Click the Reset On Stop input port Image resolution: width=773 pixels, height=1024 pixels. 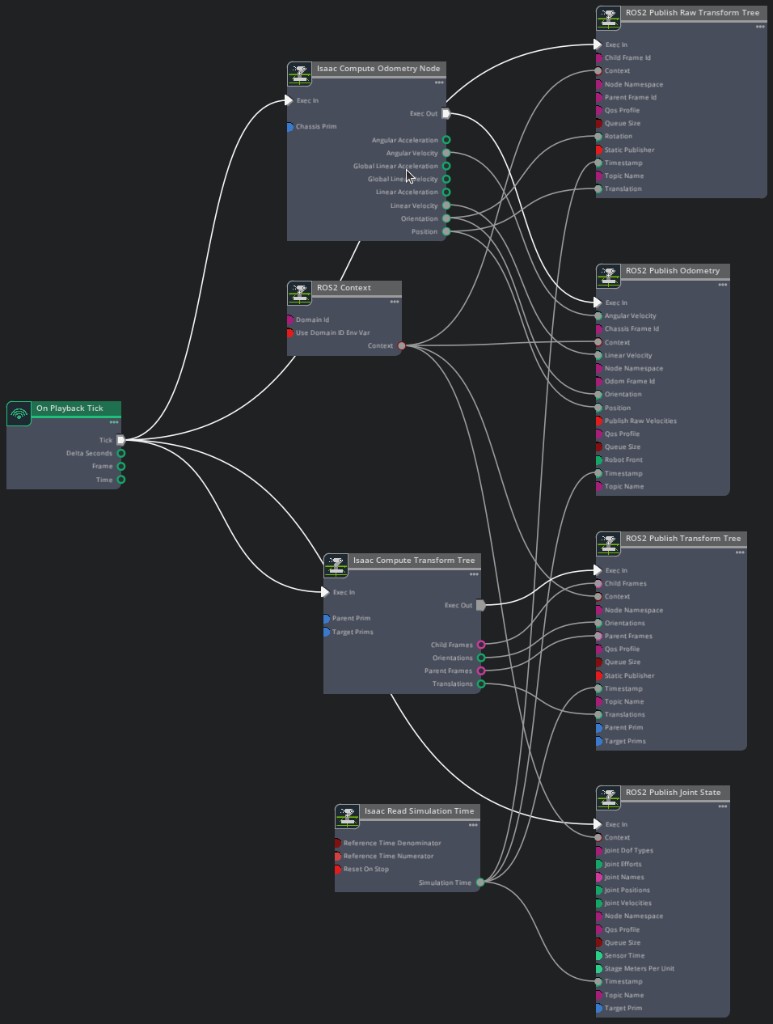[338, 869]
